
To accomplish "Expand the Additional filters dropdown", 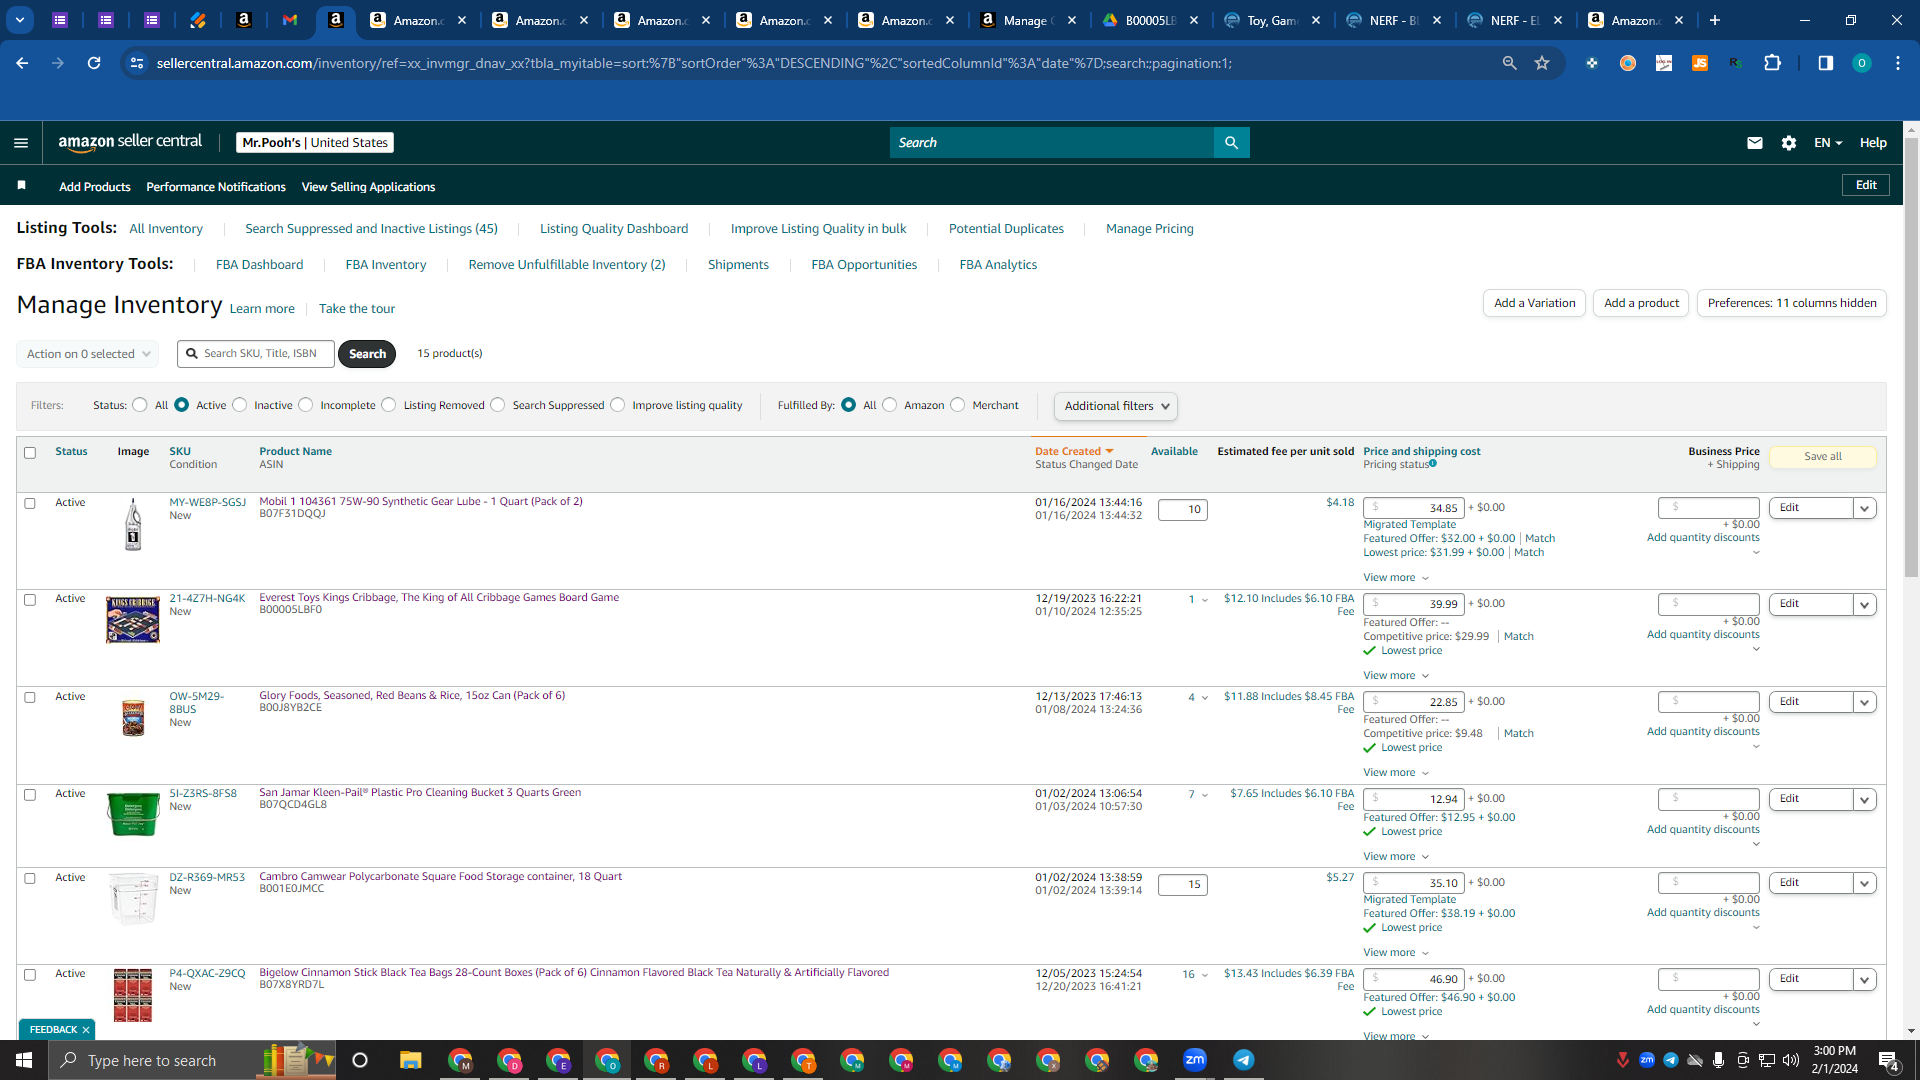I will [1115, 406].
